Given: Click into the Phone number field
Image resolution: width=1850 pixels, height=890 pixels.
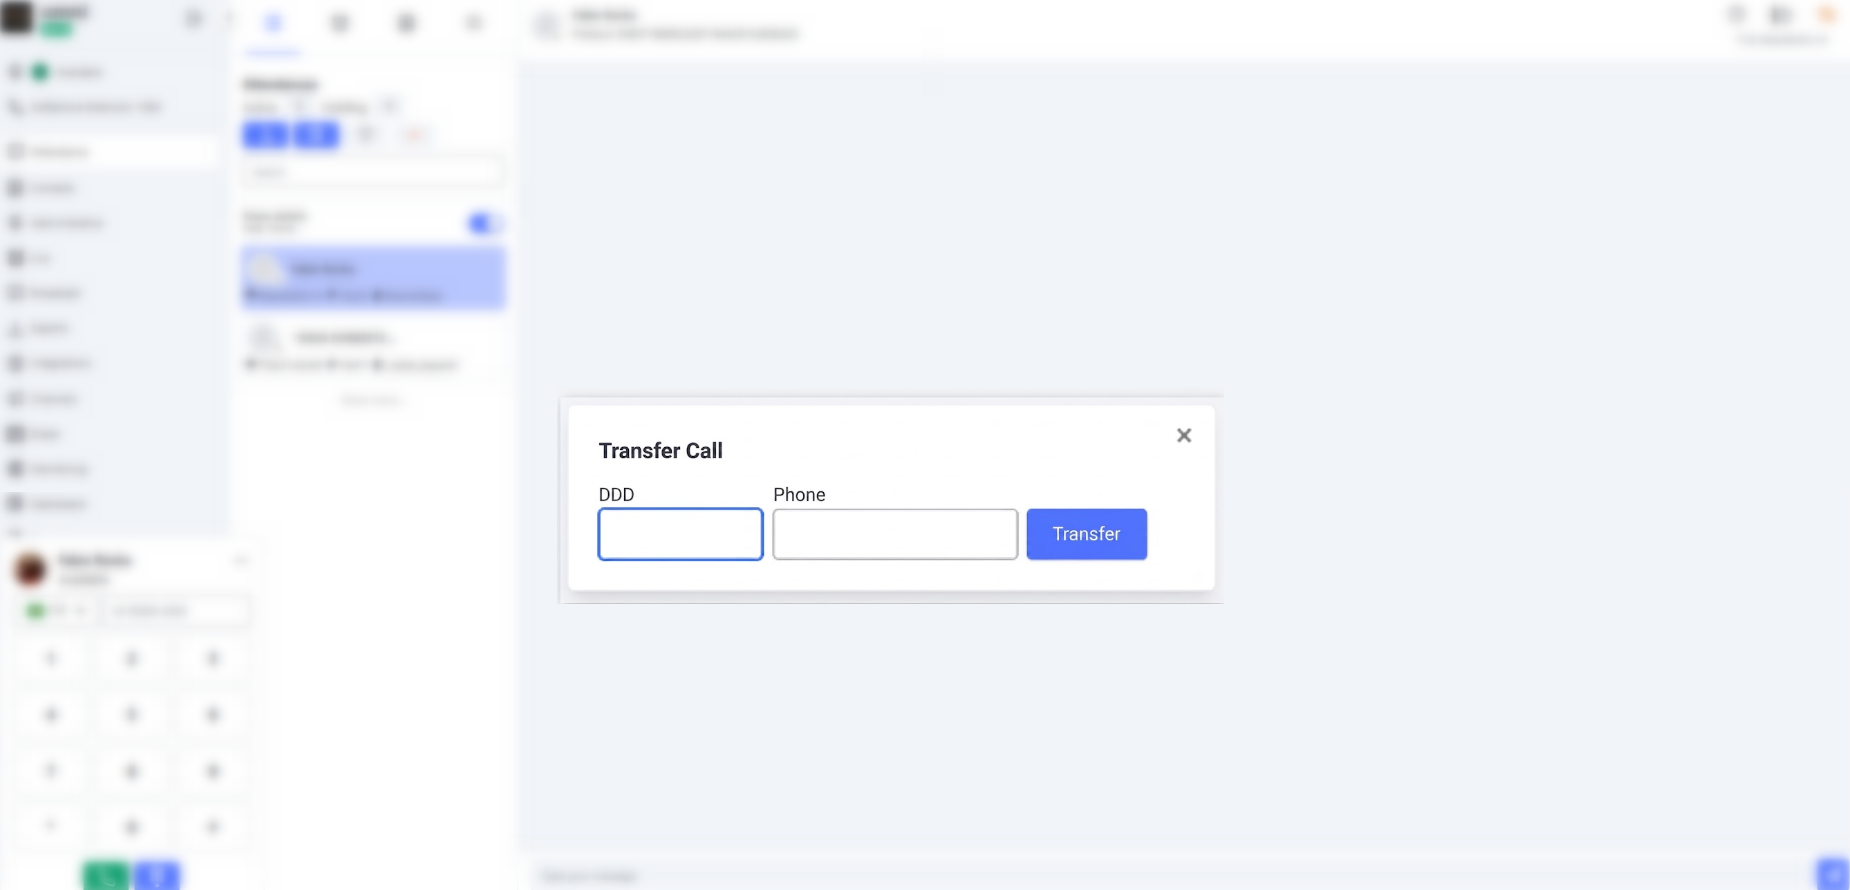Looking at the screenshot, I should (895, 534).
